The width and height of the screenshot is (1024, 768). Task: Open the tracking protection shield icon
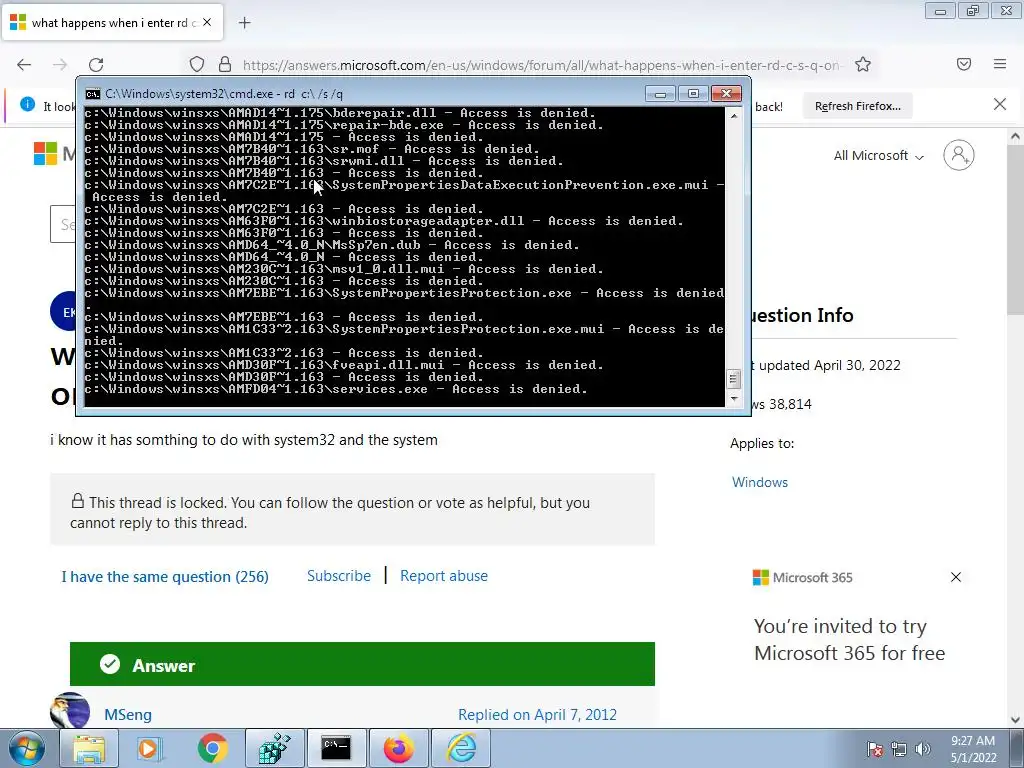pos(197,64)
